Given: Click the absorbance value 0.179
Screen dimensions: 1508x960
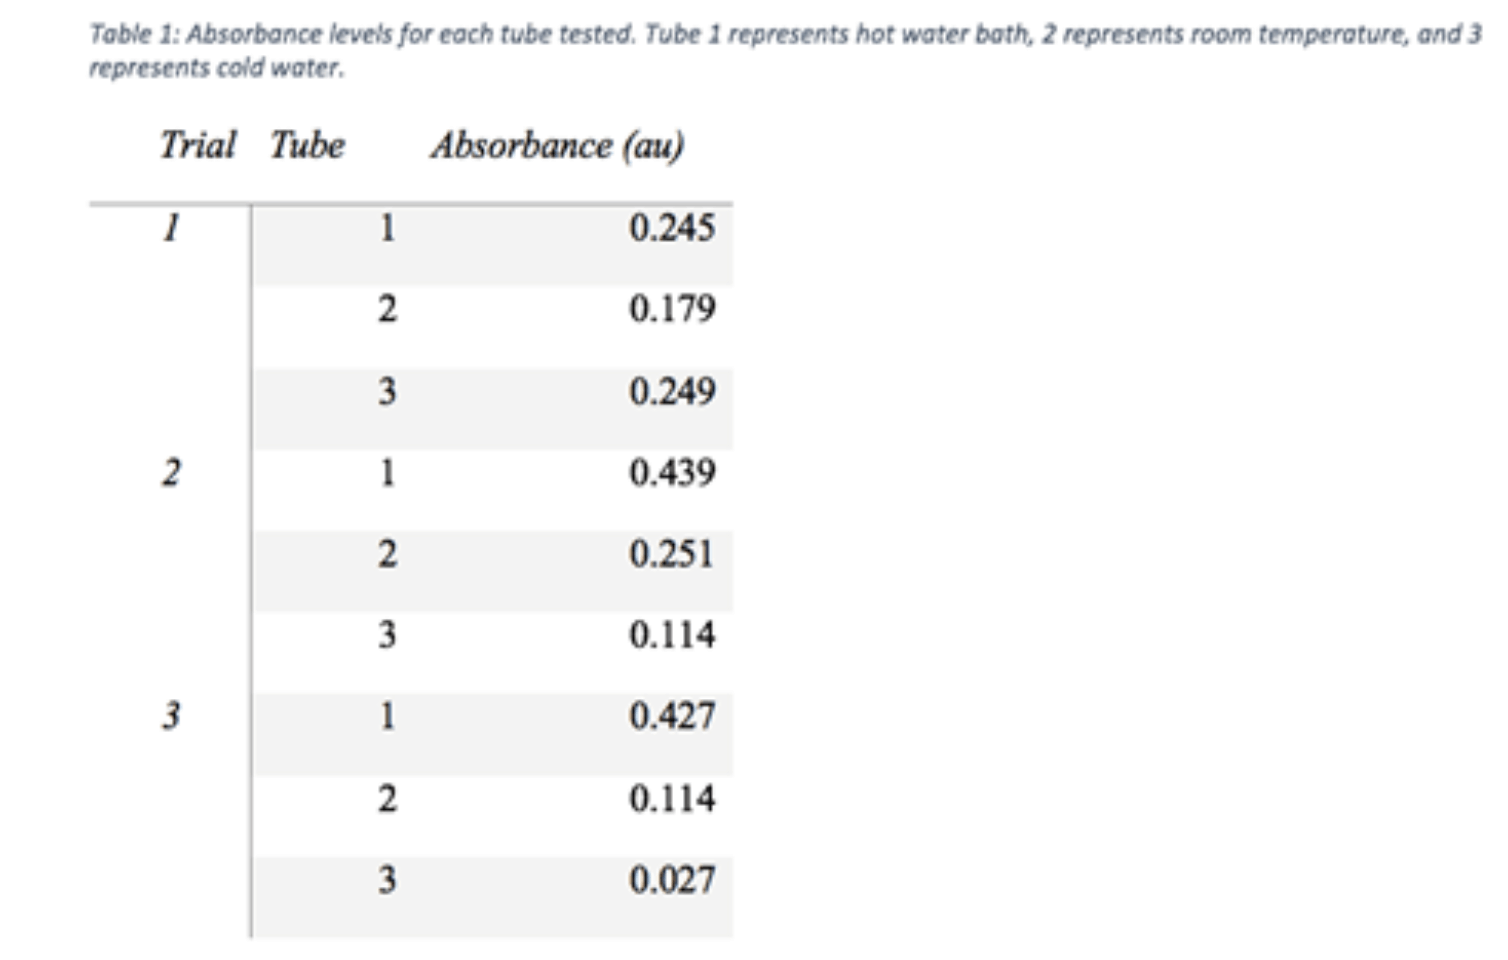Looking at the screenshot, I should 672,310.
